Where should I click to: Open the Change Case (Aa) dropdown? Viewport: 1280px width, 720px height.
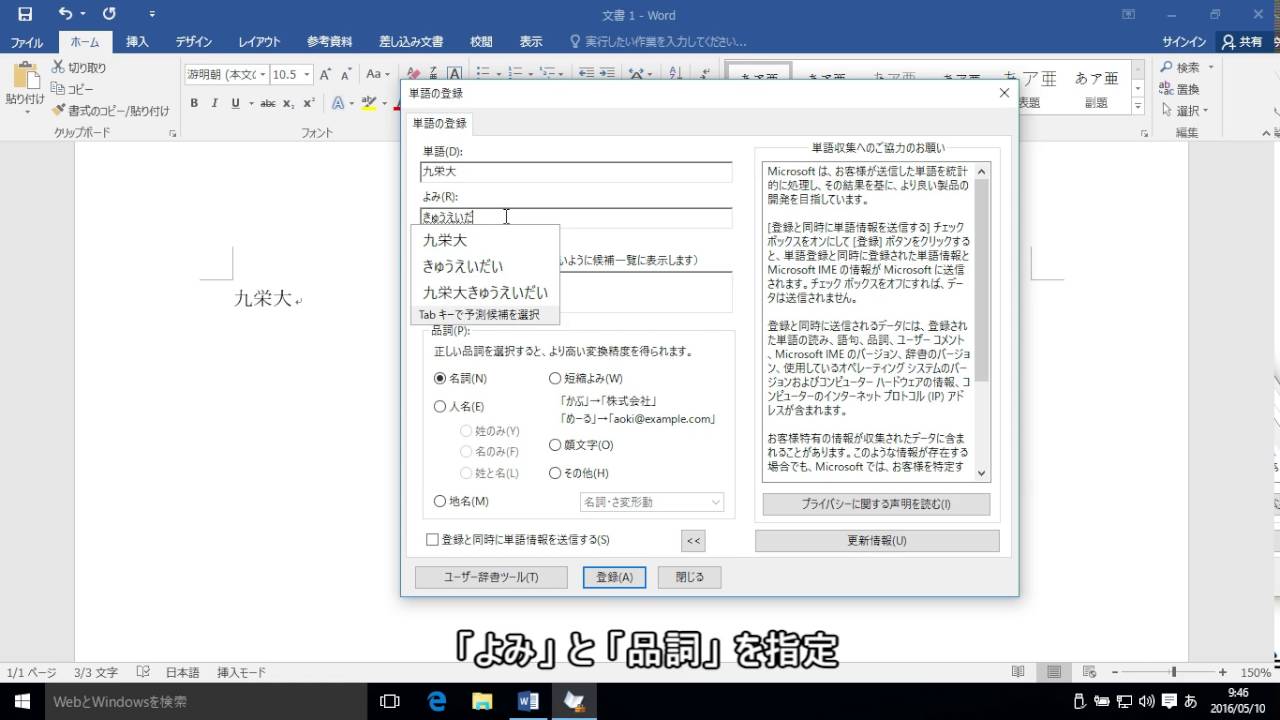[x=378, y=74]
